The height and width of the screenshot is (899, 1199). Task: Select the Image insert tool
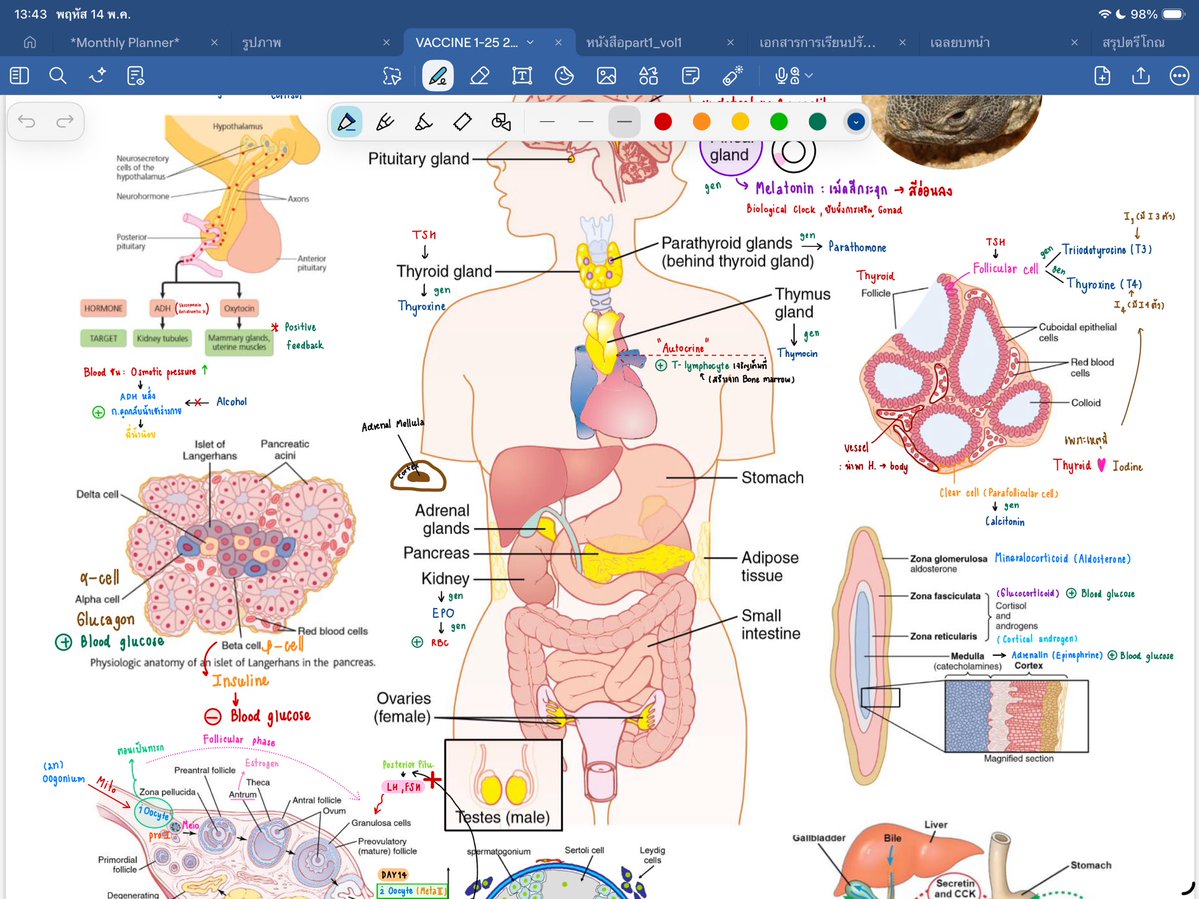pyautogui.click(x=606, y=76)
